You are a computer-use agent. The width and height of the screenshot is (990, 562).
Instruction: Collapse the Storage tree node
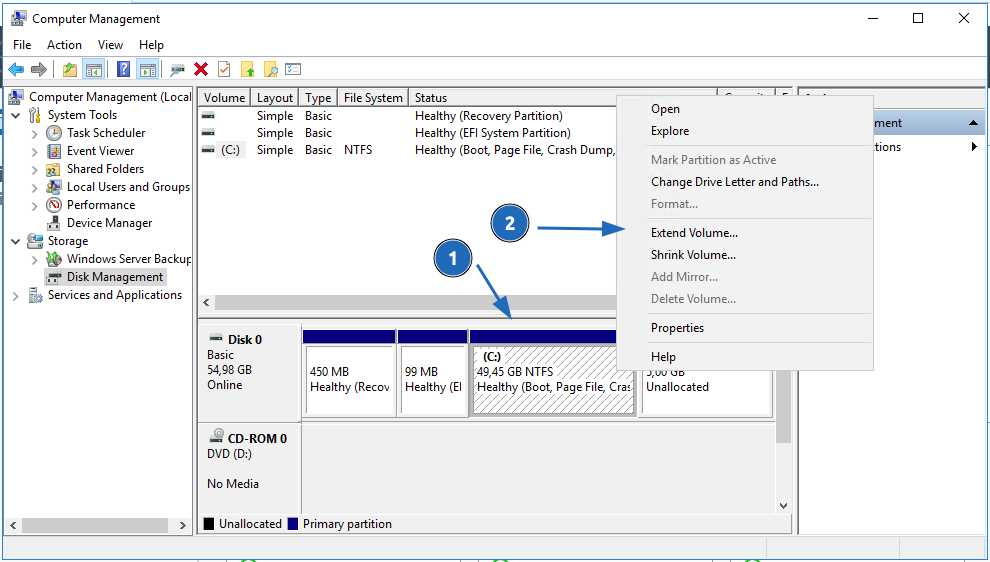[15, 241]
